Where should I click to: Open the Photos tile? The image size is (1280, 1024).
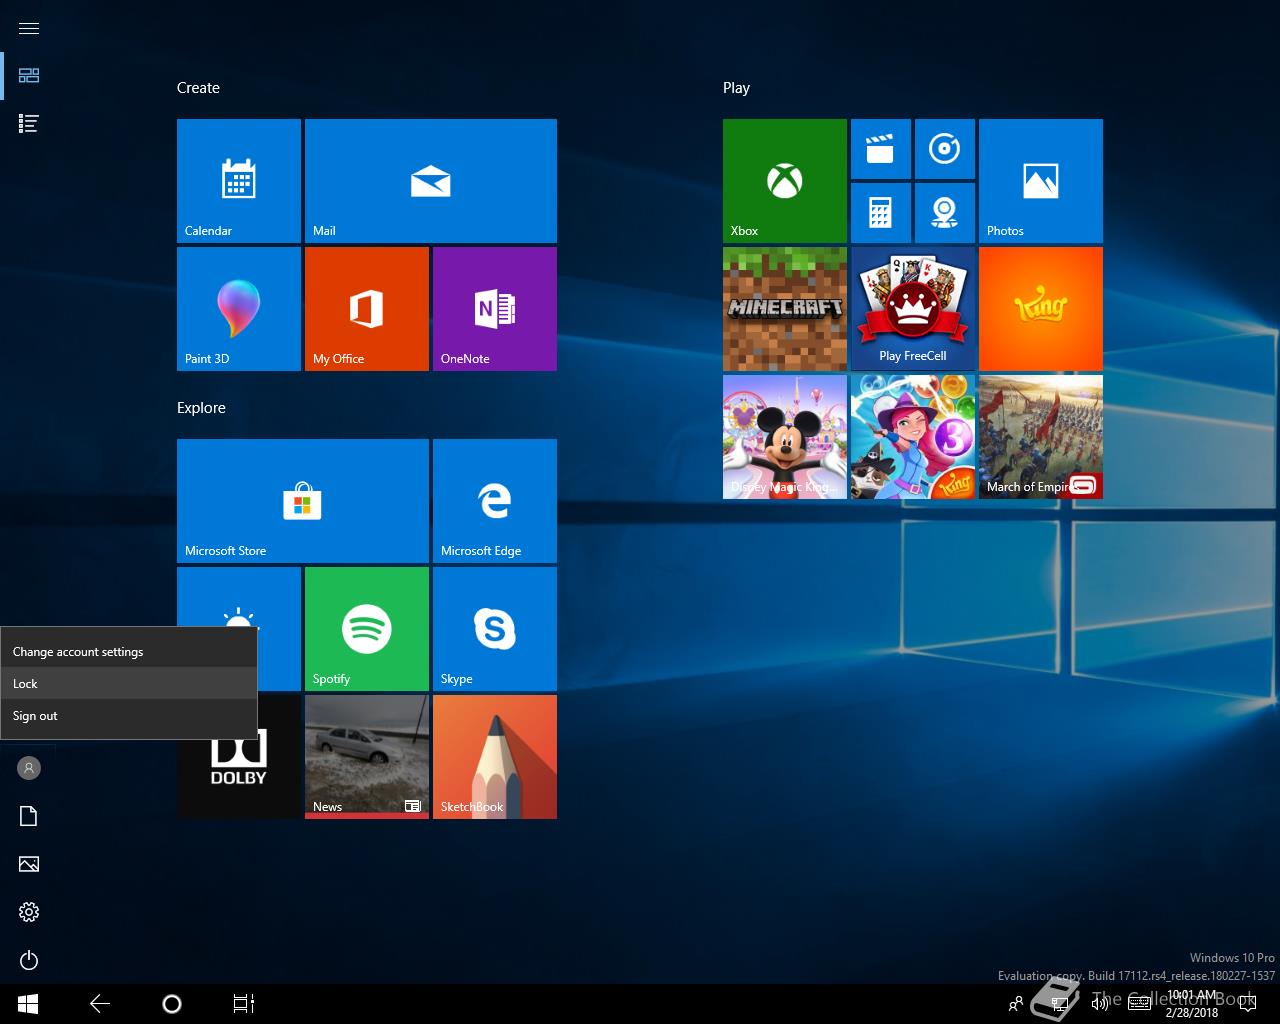(x=1041, y=181)
